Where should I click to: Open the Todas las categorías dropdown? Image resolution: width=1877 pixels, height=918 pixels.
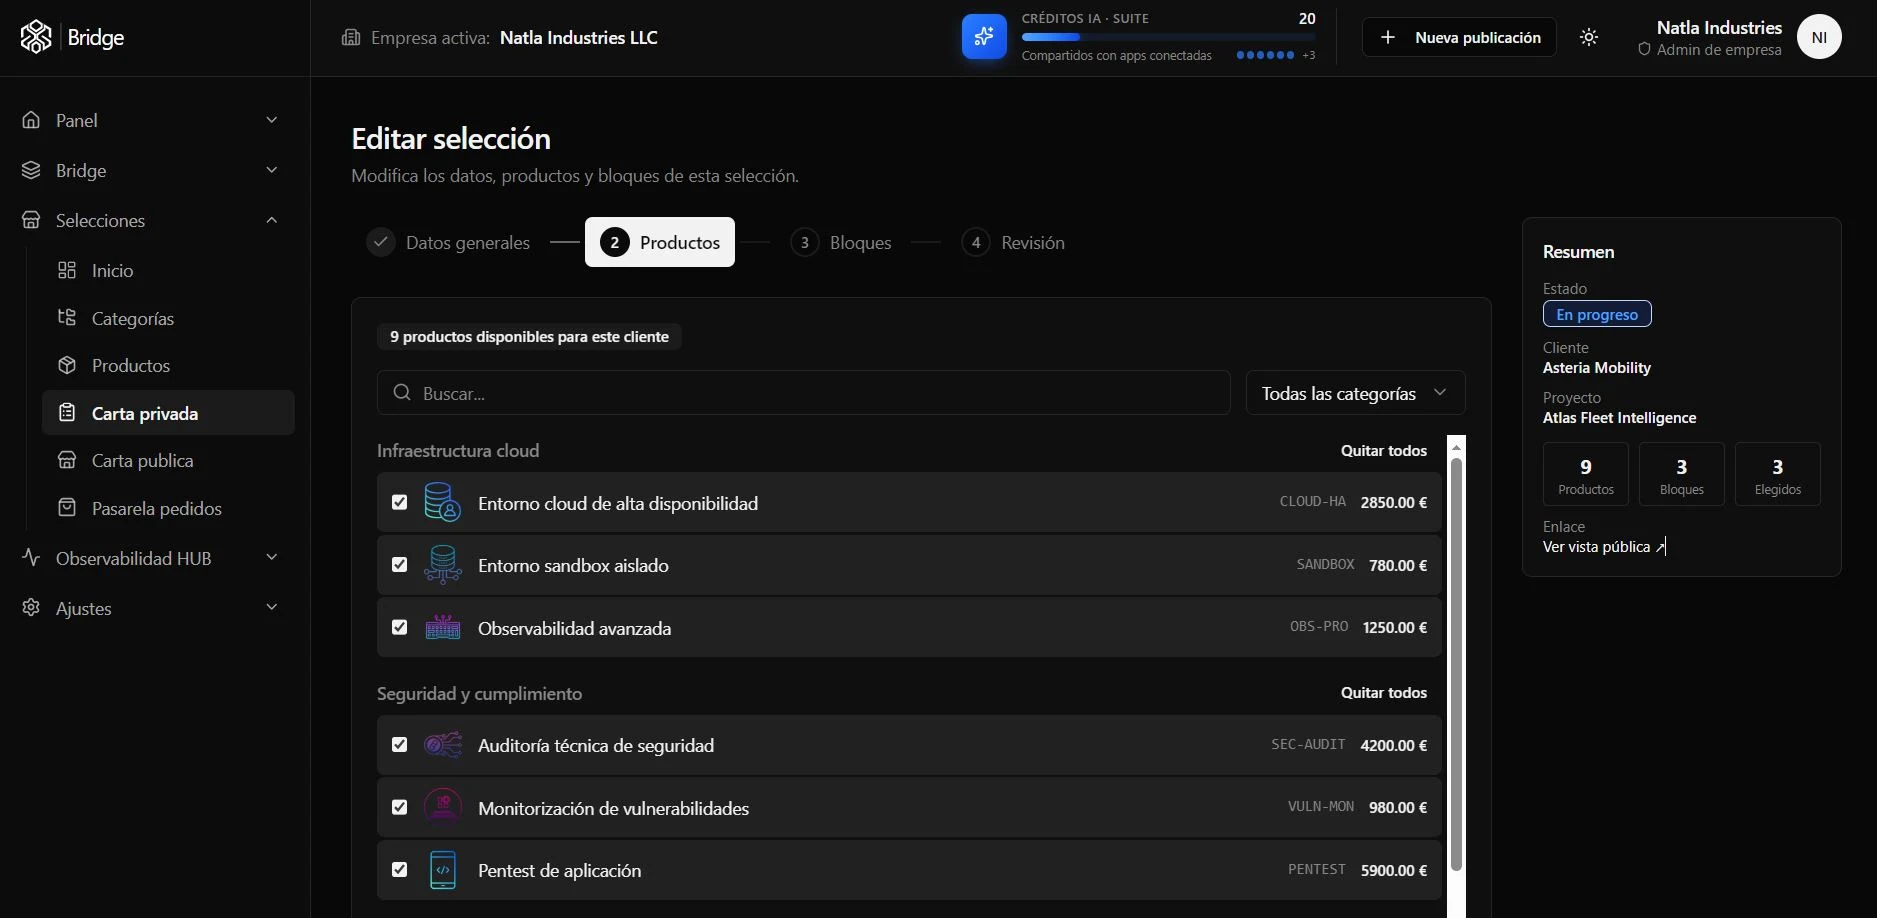1355,393
